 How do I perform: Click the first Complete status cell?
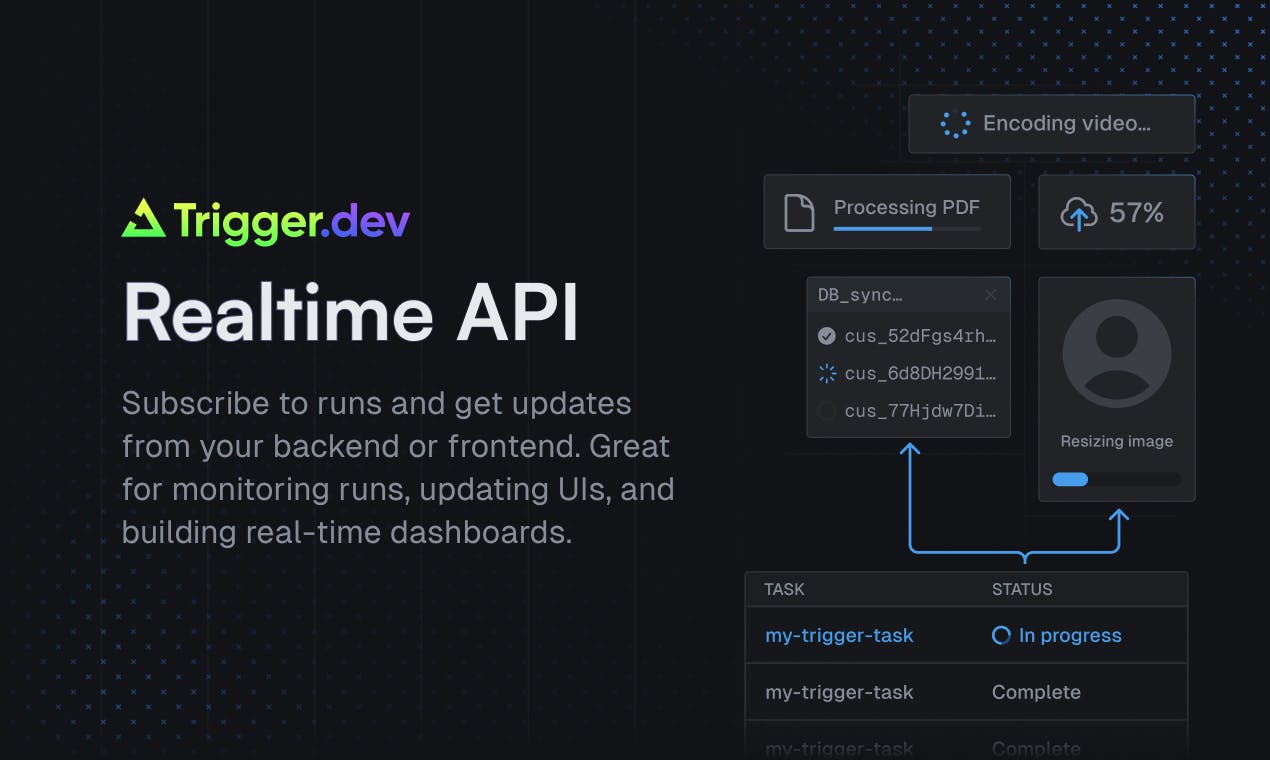pos(1036,692)
